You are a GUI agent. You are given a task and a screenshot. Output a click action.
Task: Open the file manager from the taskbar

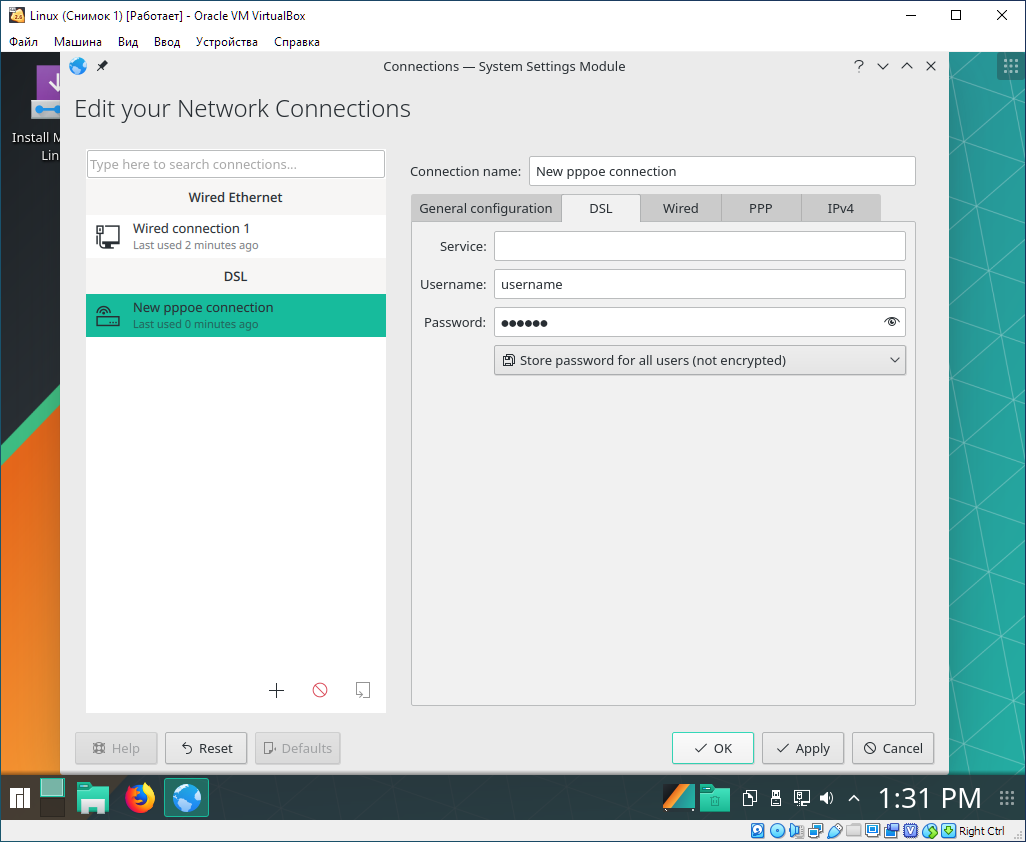[93, 798]
